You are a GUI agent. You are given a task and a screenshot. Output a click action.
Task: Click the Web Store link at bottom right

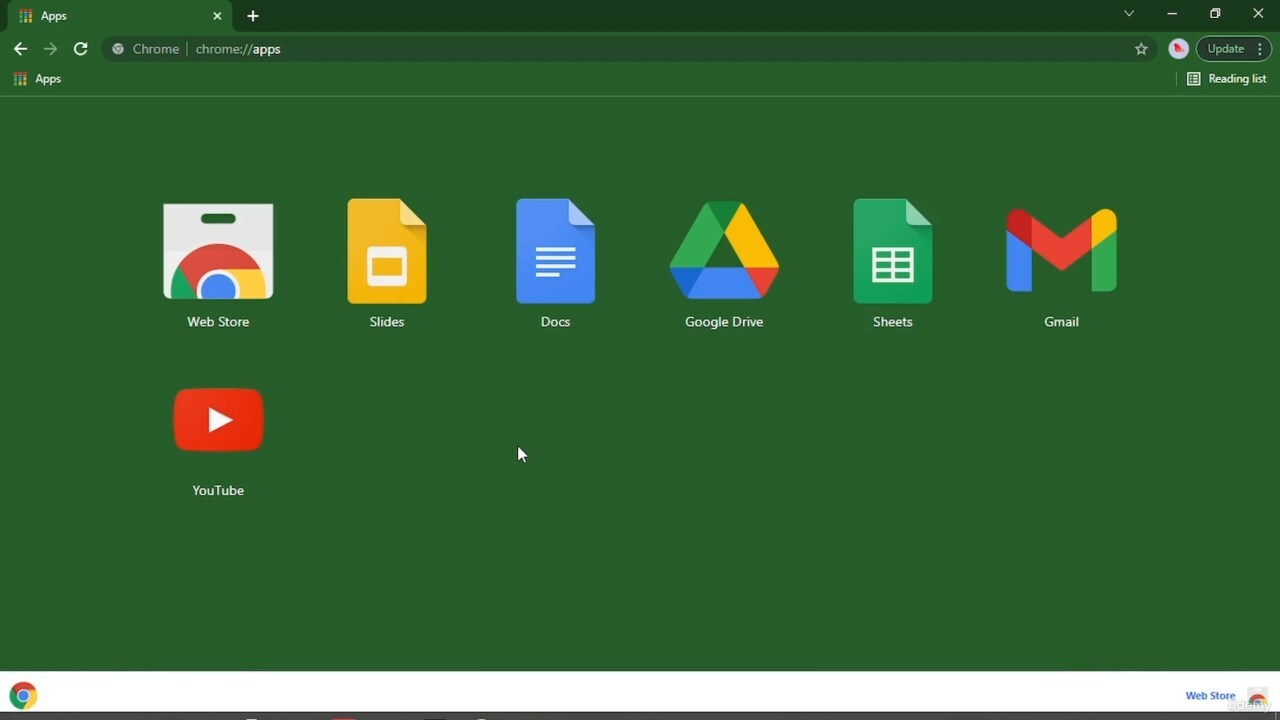[x=1210, y=696]
